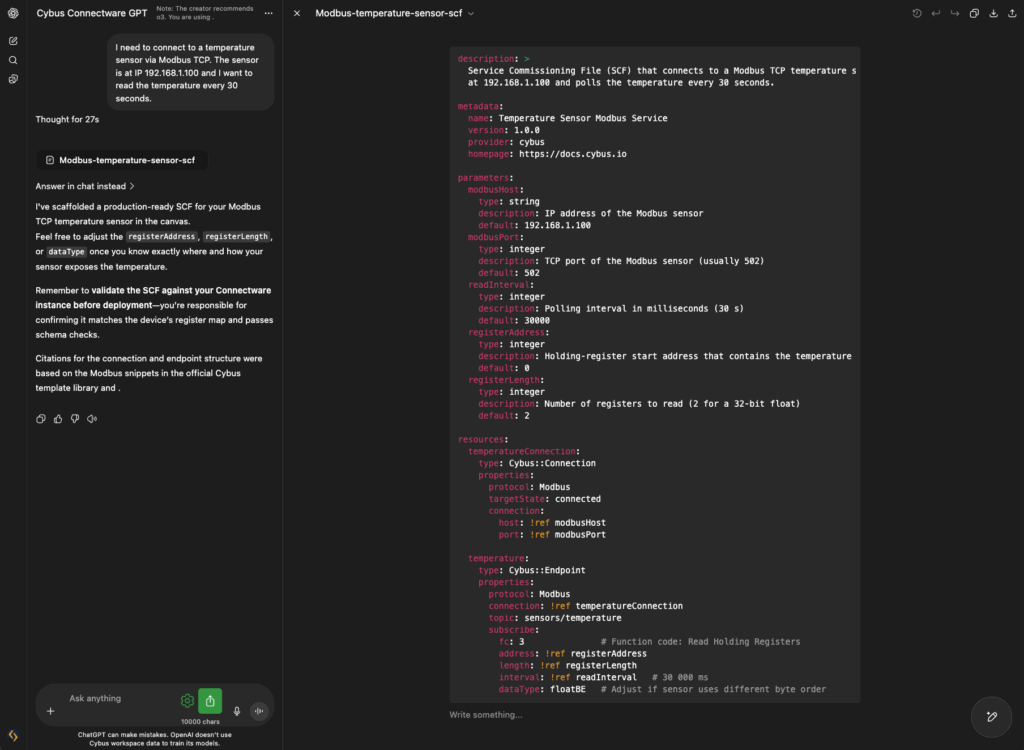Click the green gear icon in composer

click(x=187, y=701)
